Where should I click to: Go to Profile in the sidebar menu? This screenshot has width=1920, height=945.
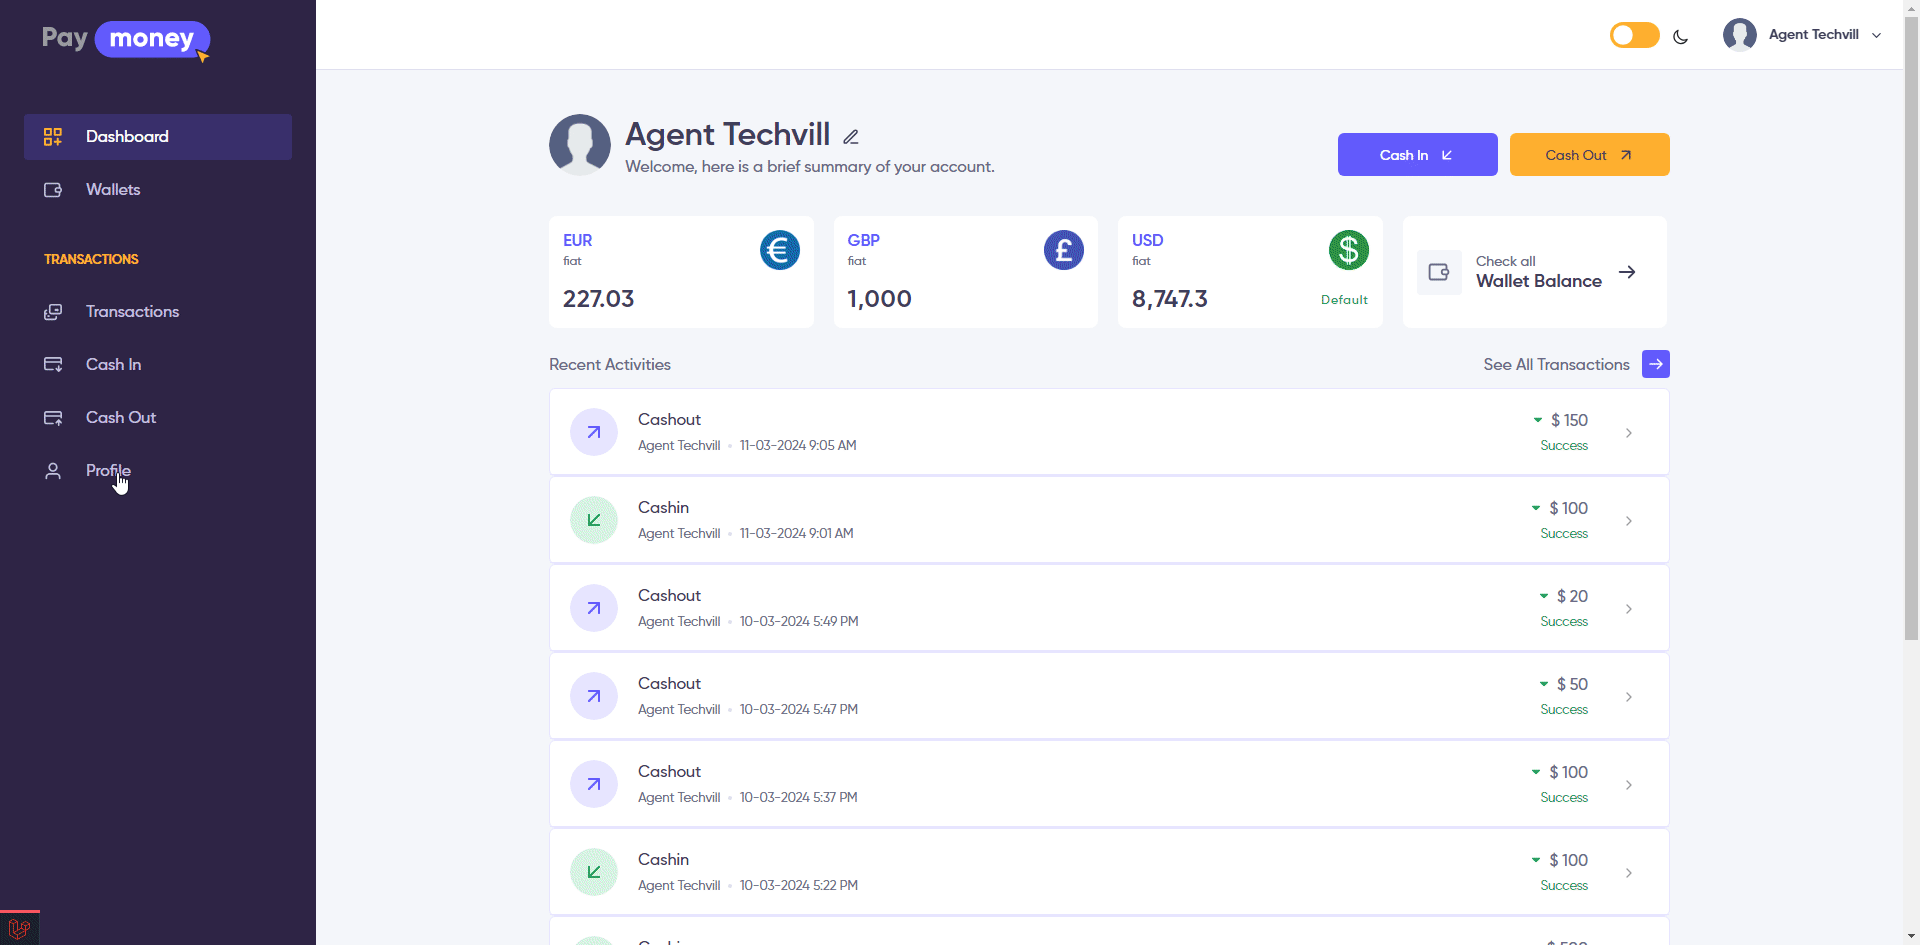[x=108, y=471]
